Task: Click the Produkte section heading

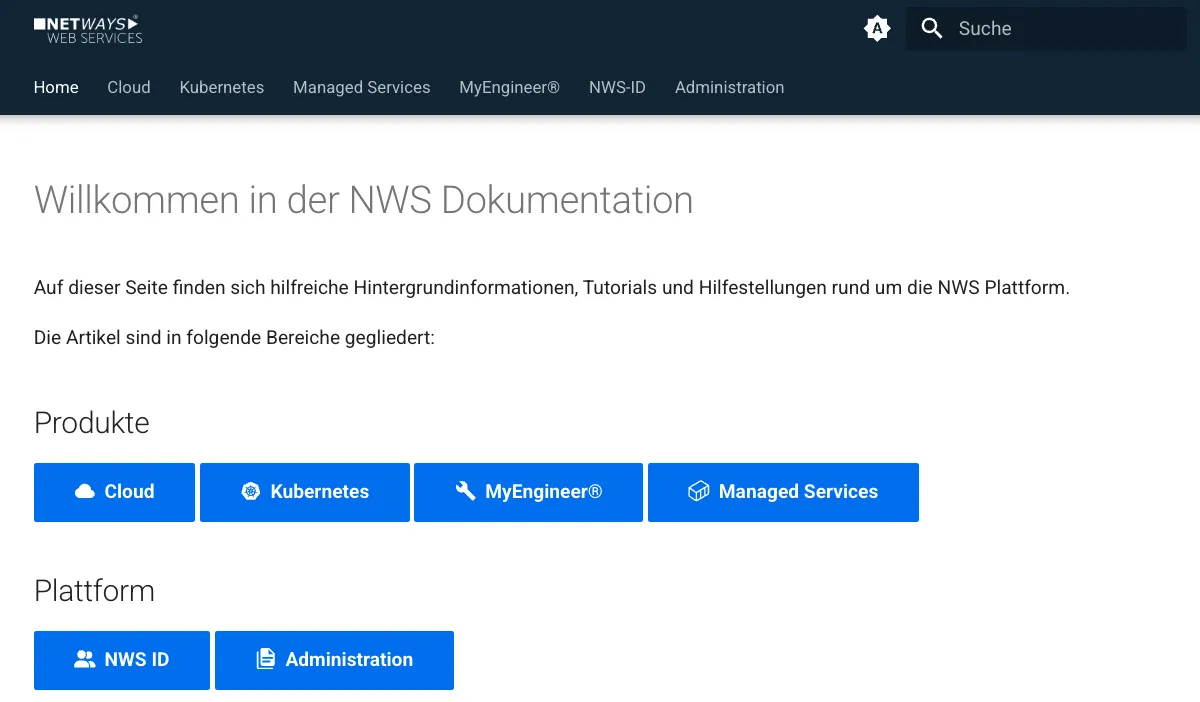Action: [92, 423]
